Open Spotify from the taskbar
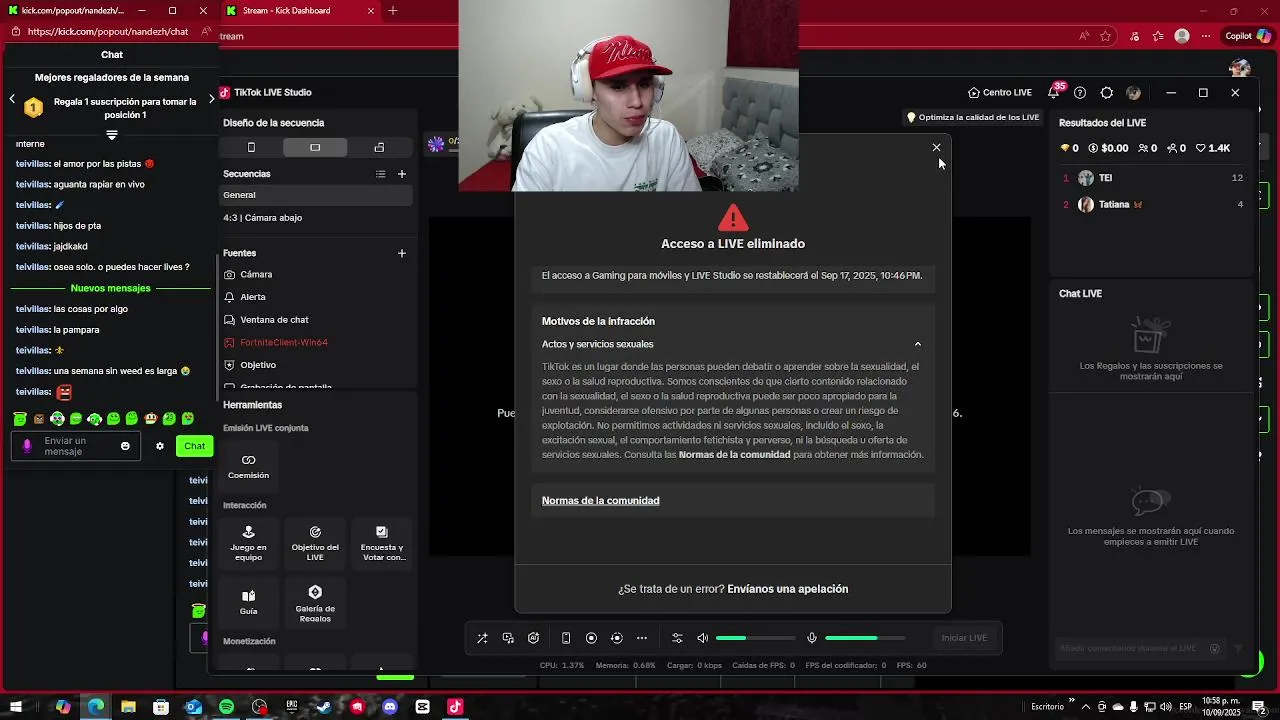1280x720 pixels. click(x=227, y=707)
